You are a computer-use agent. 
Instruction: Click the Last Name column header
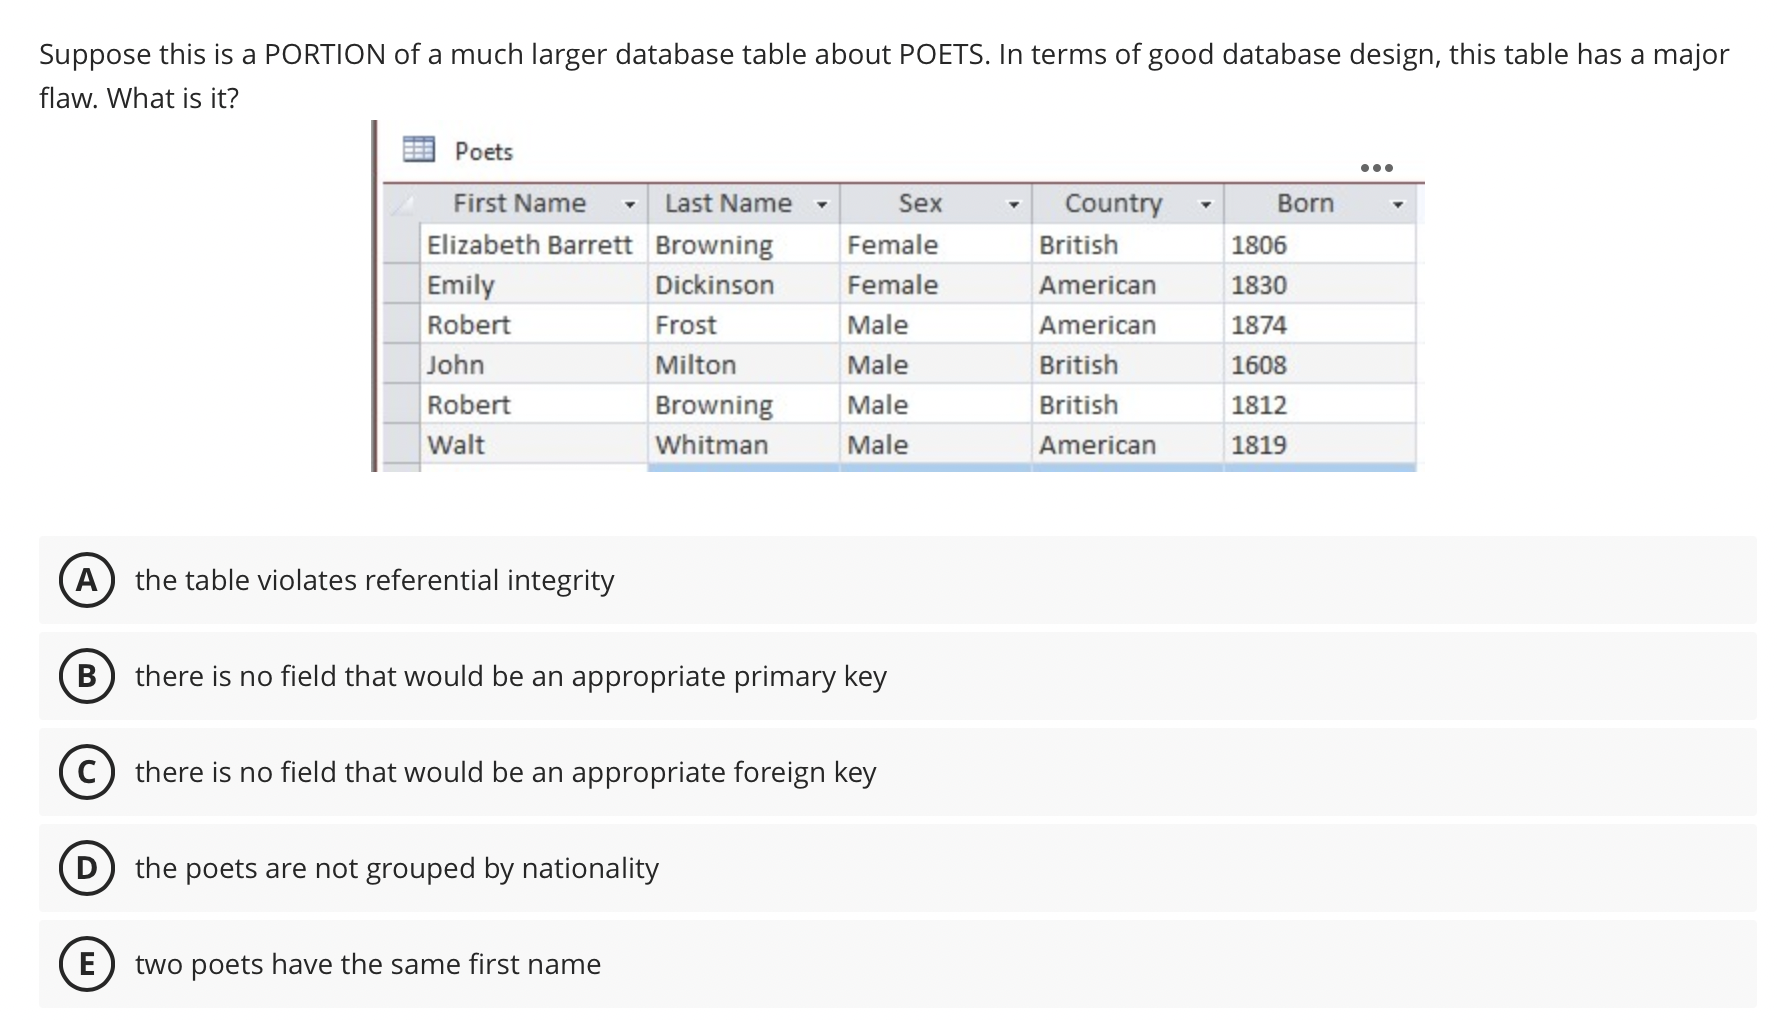728,203
